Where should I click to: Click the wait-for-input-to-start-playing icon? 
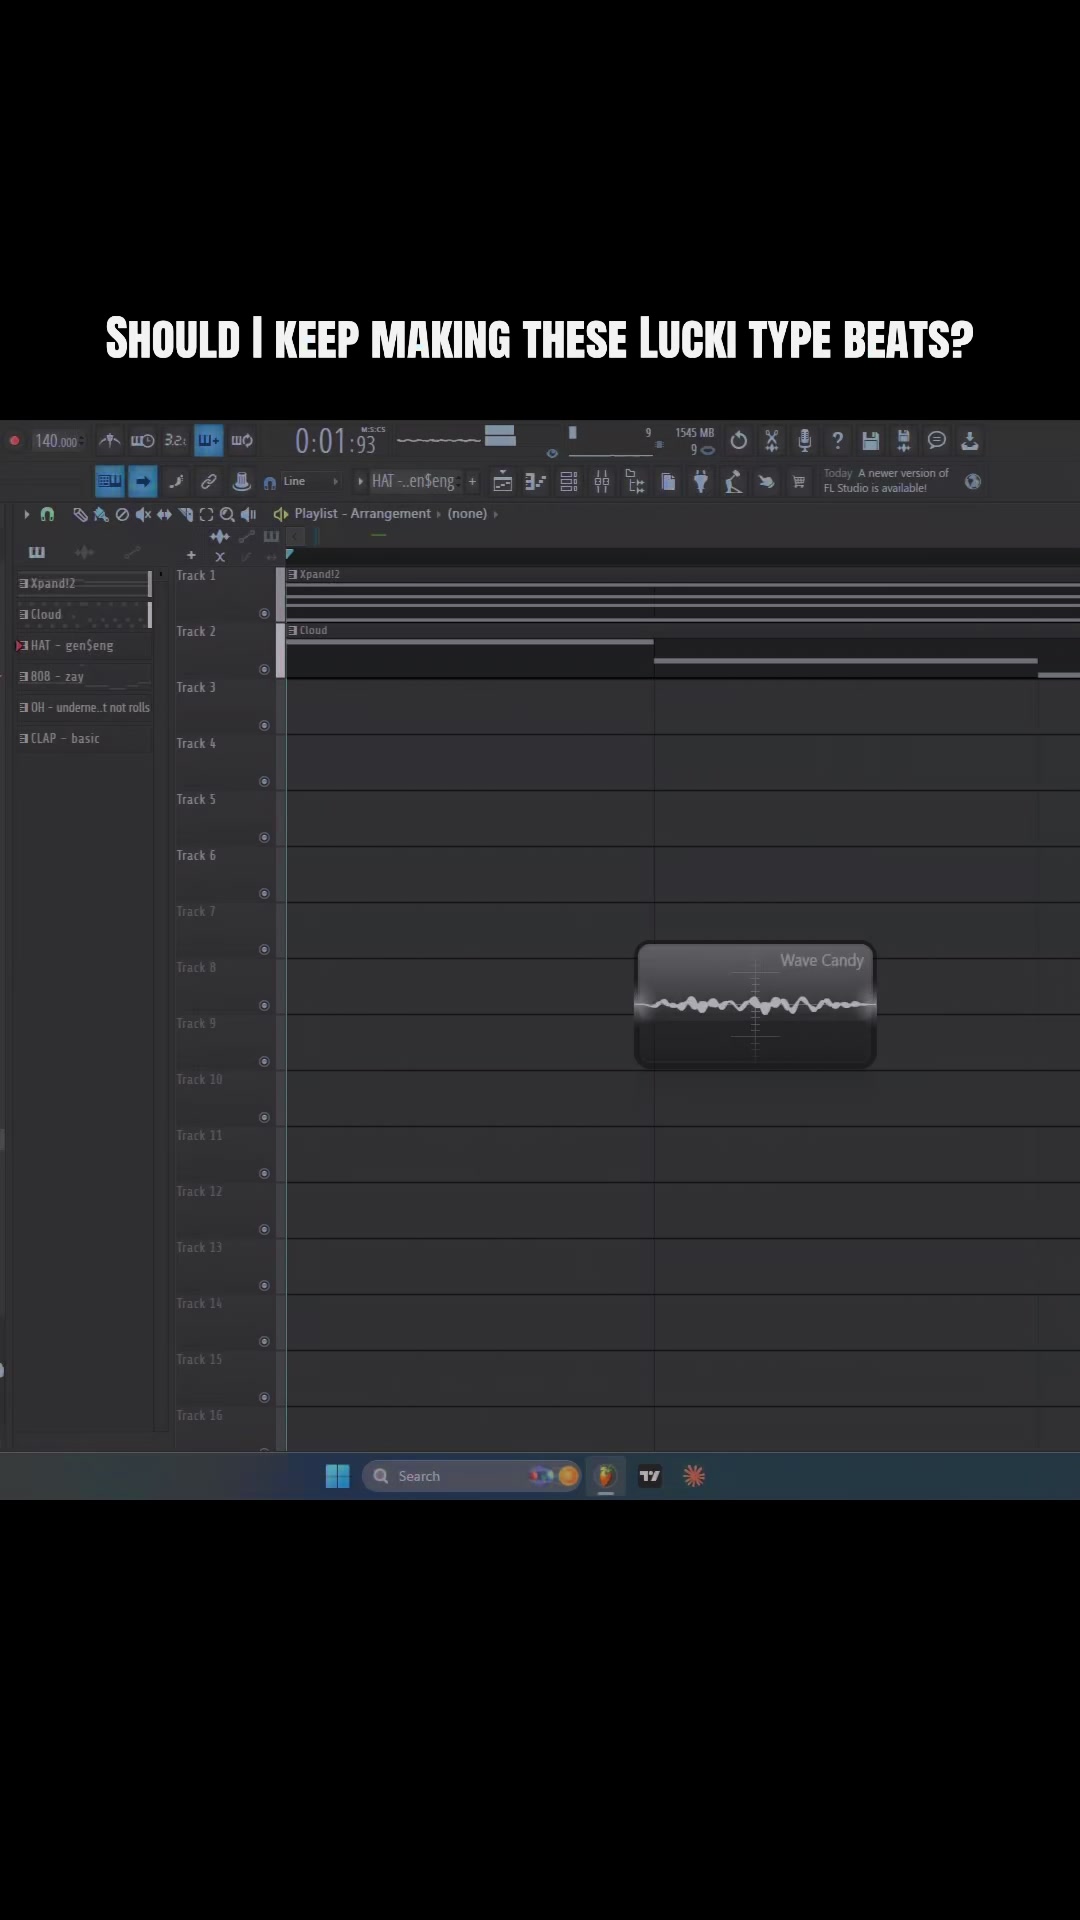(143, 441)
